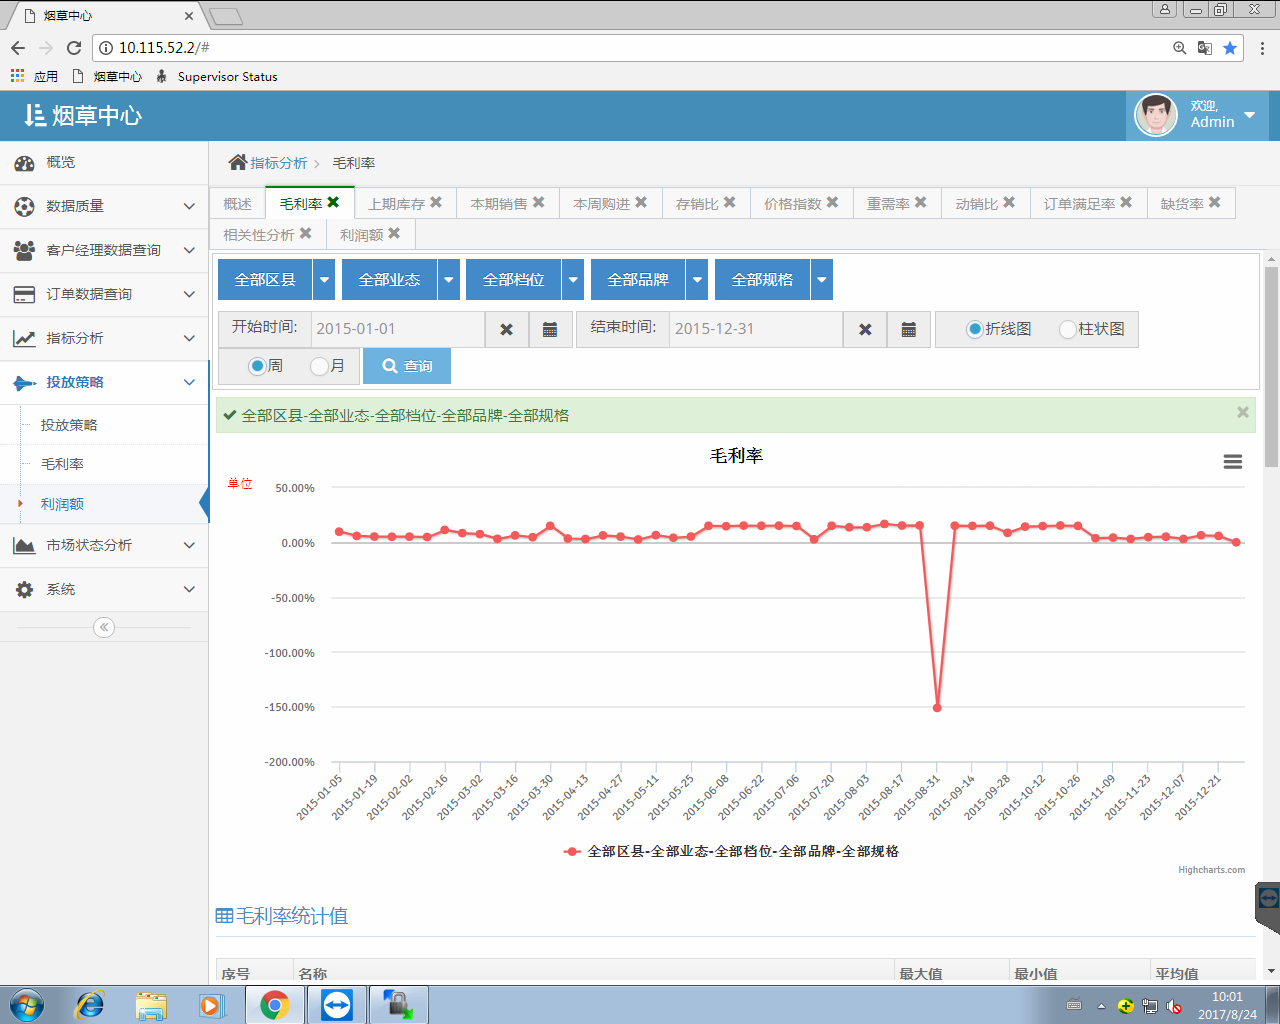Close the 上期库存 tab

tap(436, 202)
